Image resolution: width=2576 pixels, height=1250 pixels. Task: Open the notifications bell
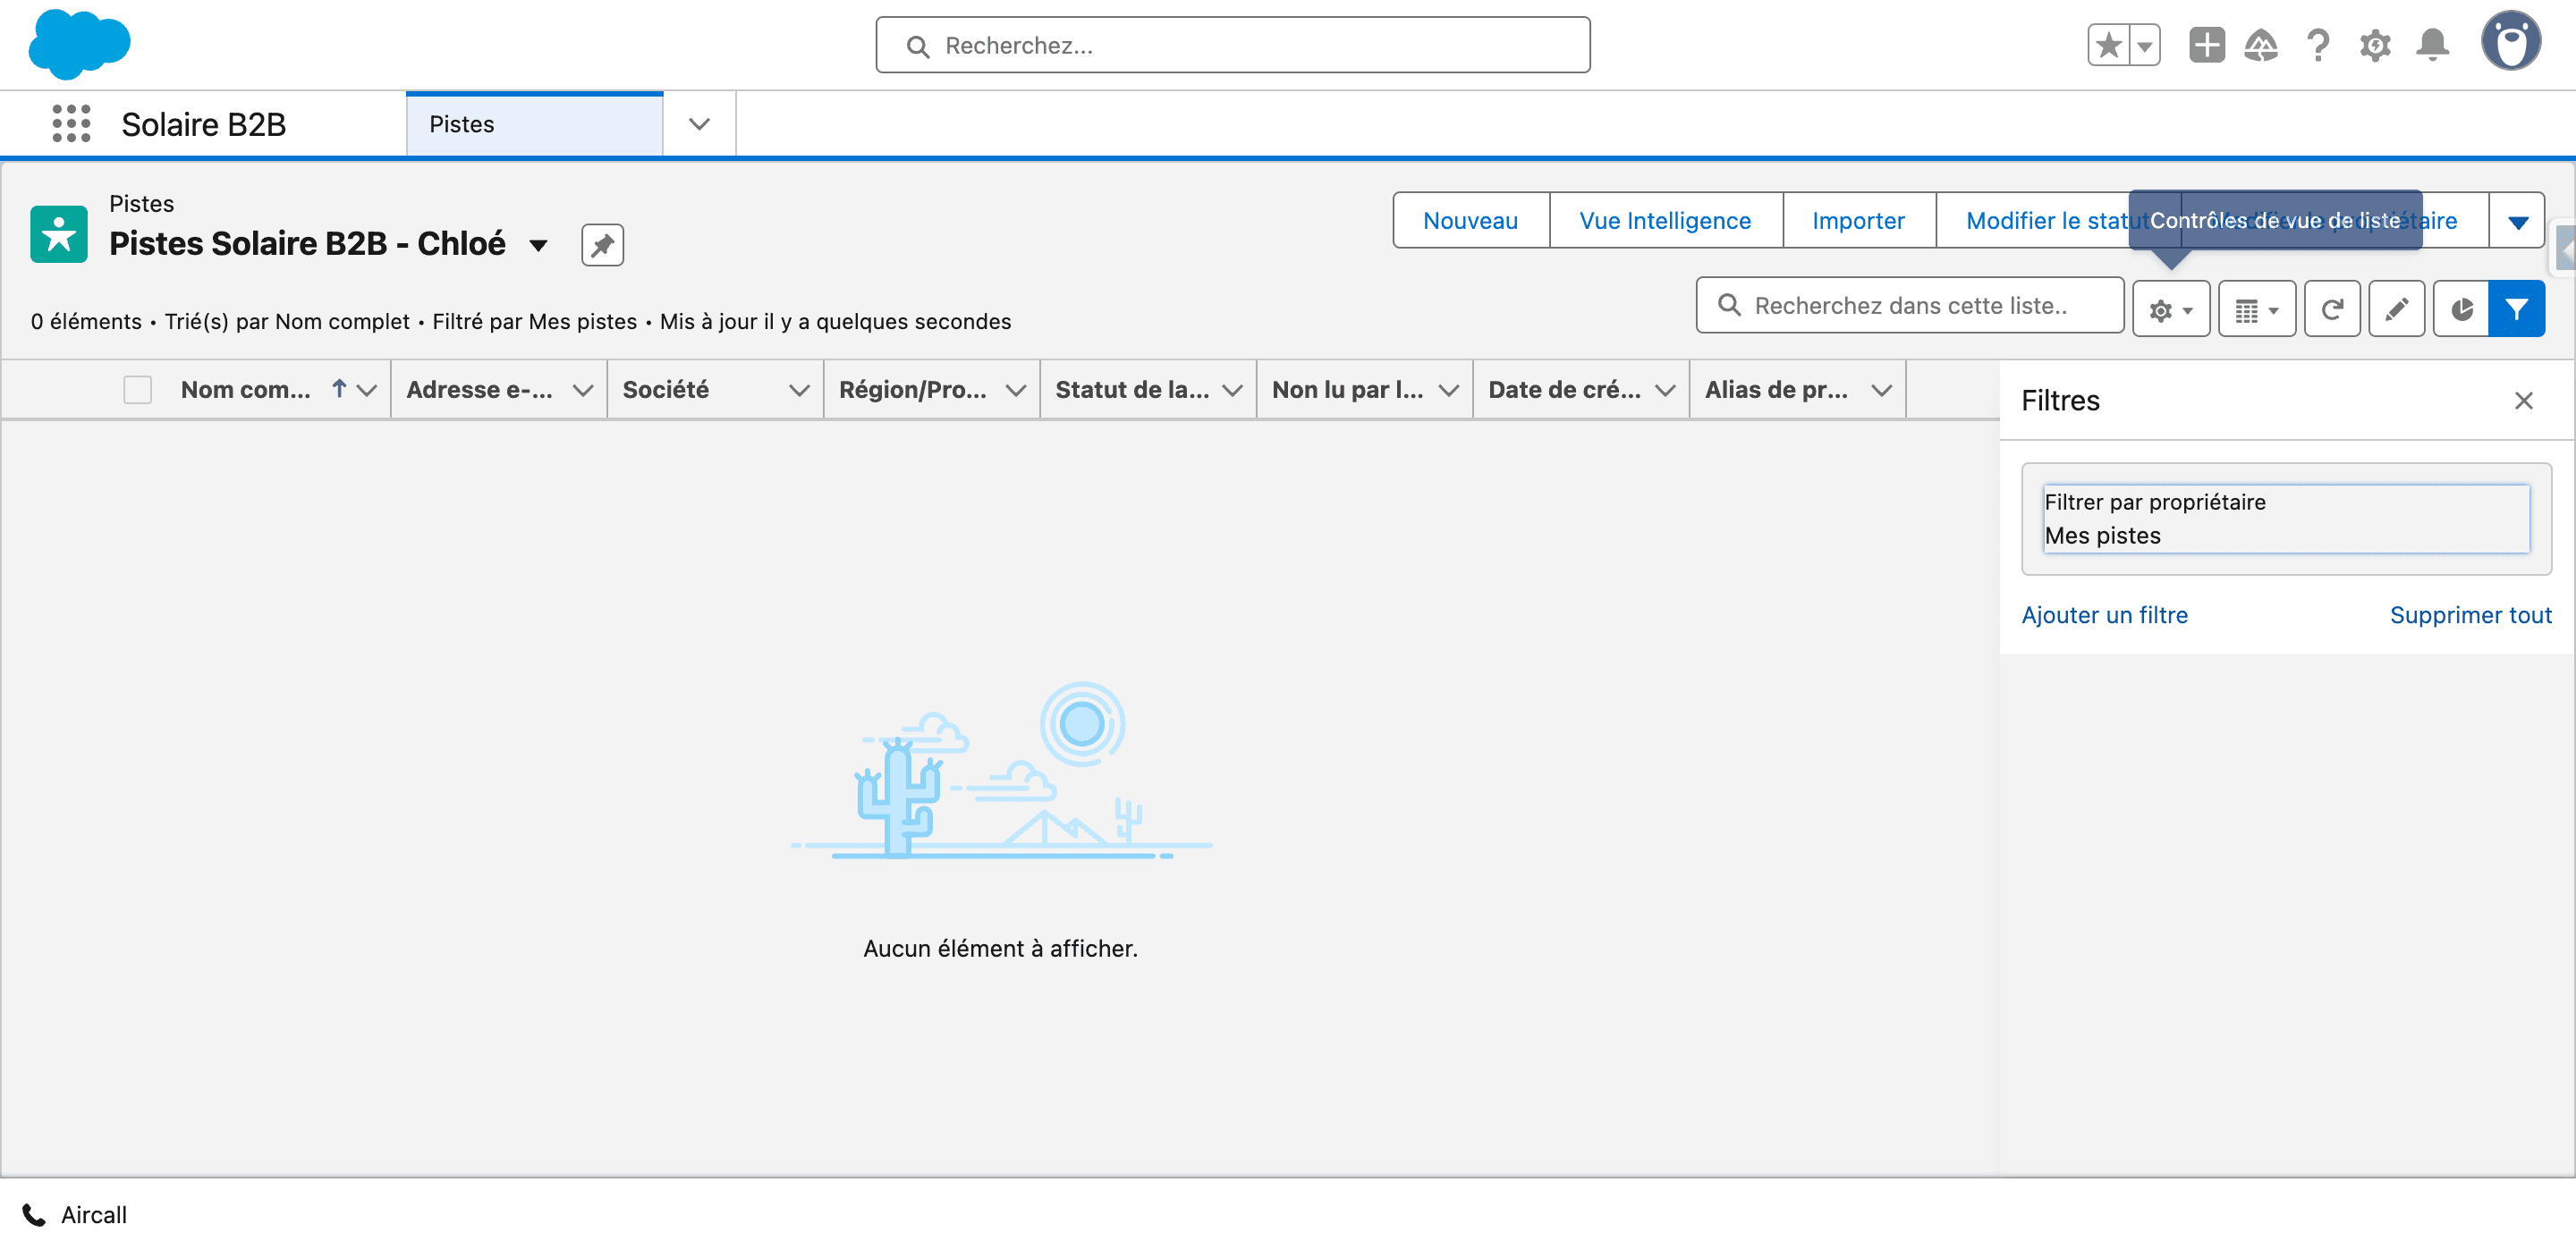click(2432, 45)
